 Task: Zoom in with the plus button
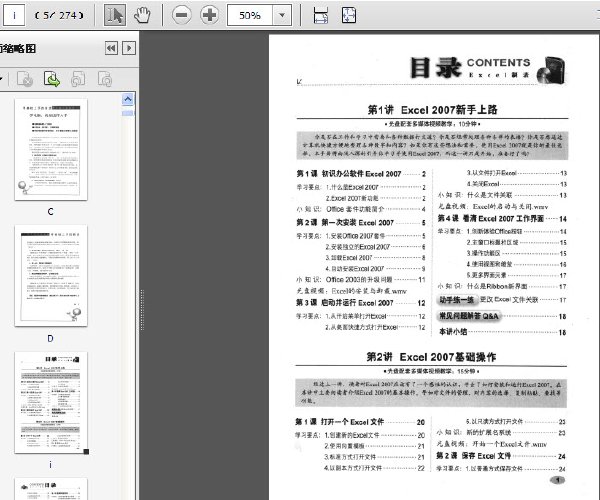tap(209, 15)
